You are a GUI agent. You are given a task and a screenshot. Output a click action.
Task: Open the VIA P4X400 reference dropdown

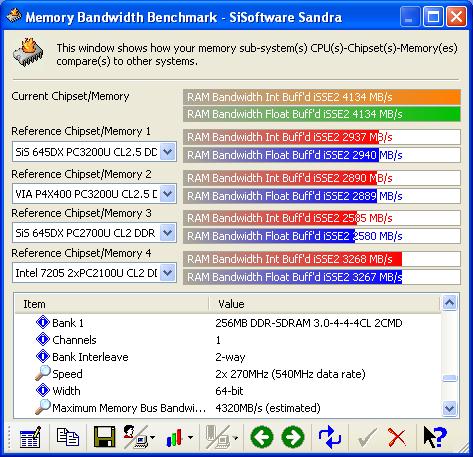(x=168, y=194)
